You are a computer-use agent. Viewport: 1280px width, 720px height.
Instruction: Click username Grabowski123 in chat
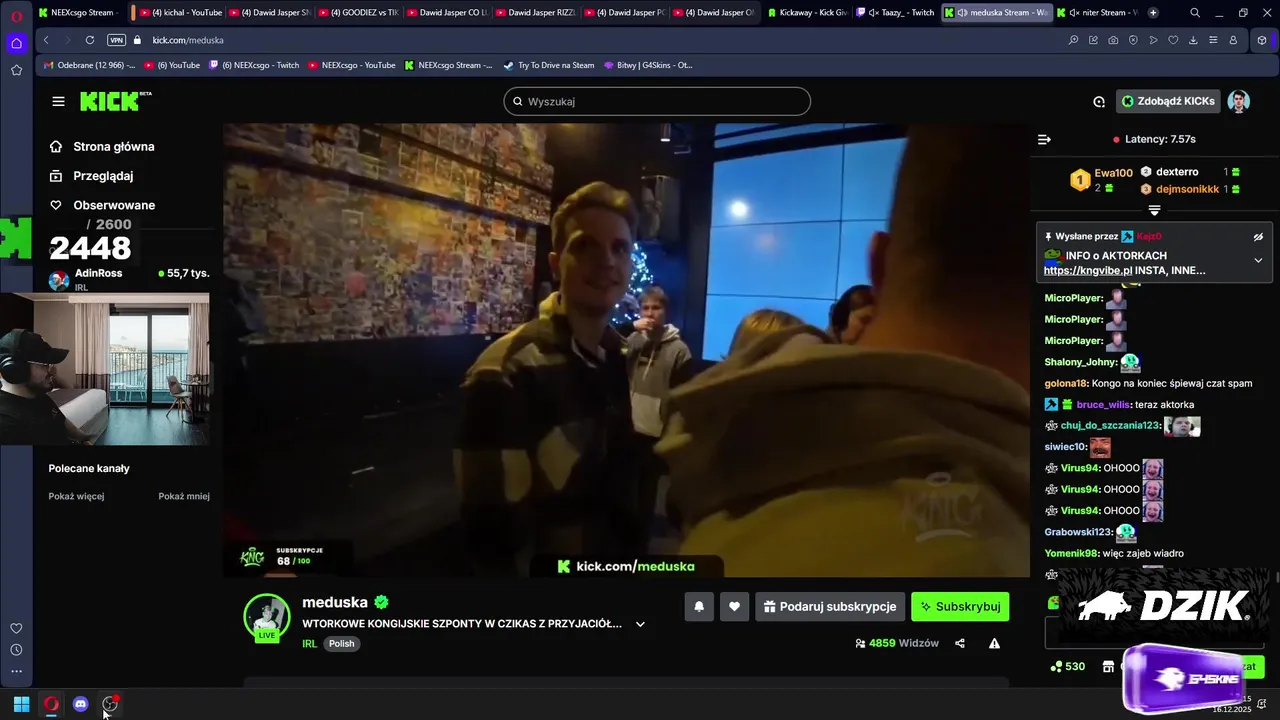[x=1078, y=532]
